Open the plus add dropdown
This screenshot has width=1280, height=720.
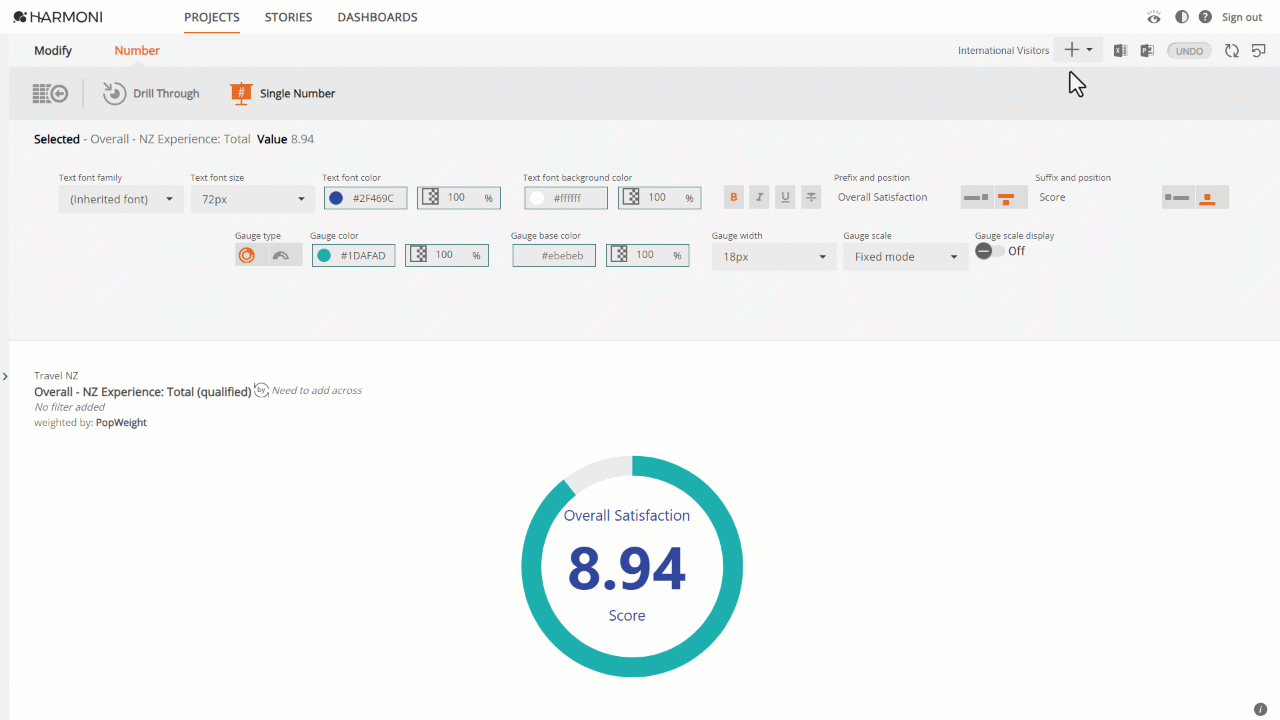pyautogui.click(x=1078, y=50)
